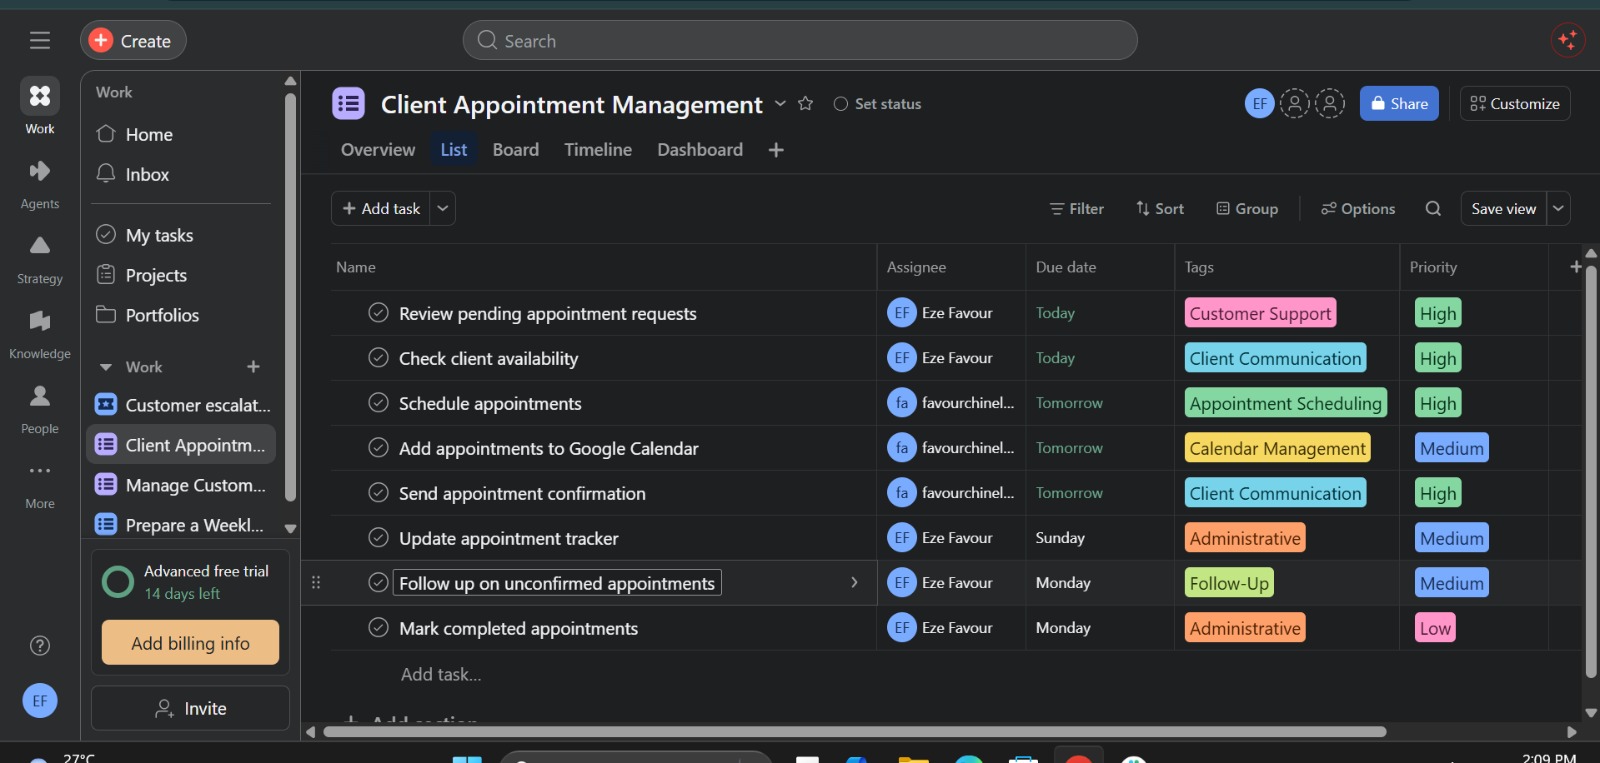Switch to the Board tab

point(516,150)
